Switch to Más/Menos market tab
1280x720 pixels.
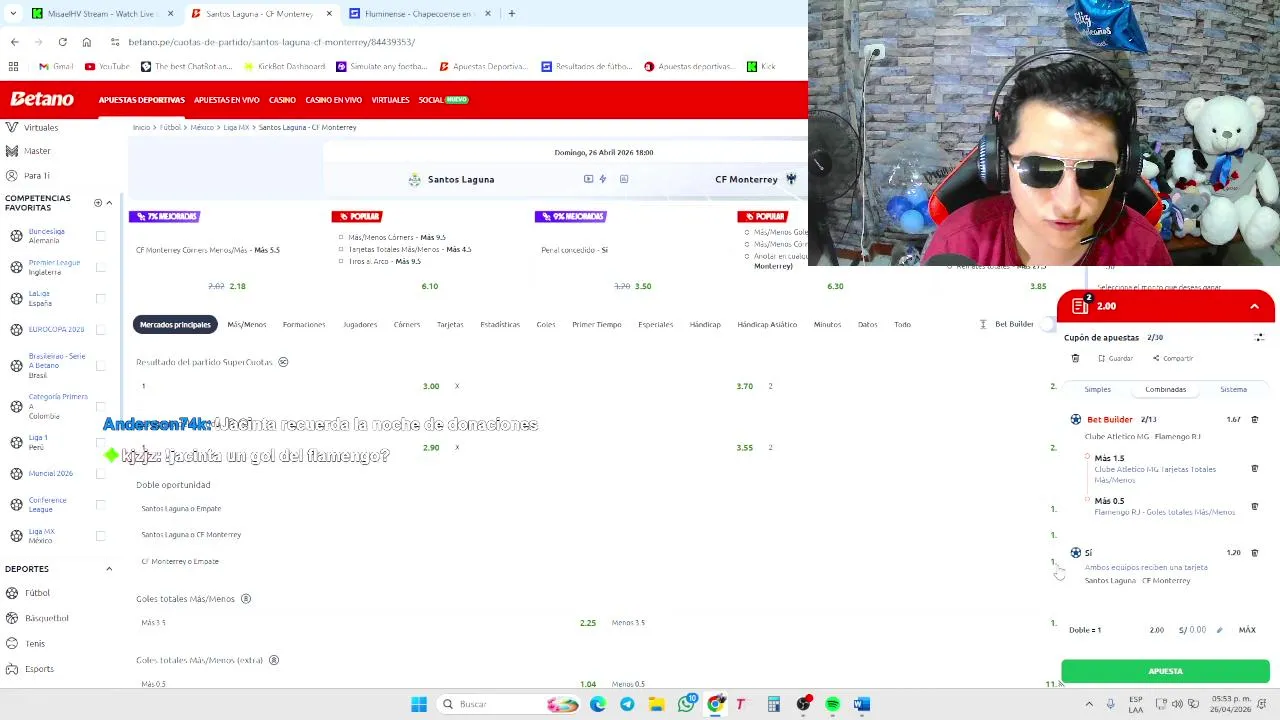coord(246,324)
